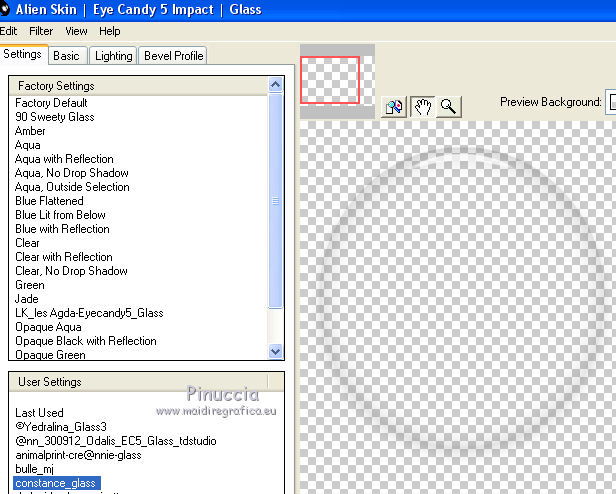Open the Filter menu
This screenshot has width=616, height=494.
tap(41, 31)
